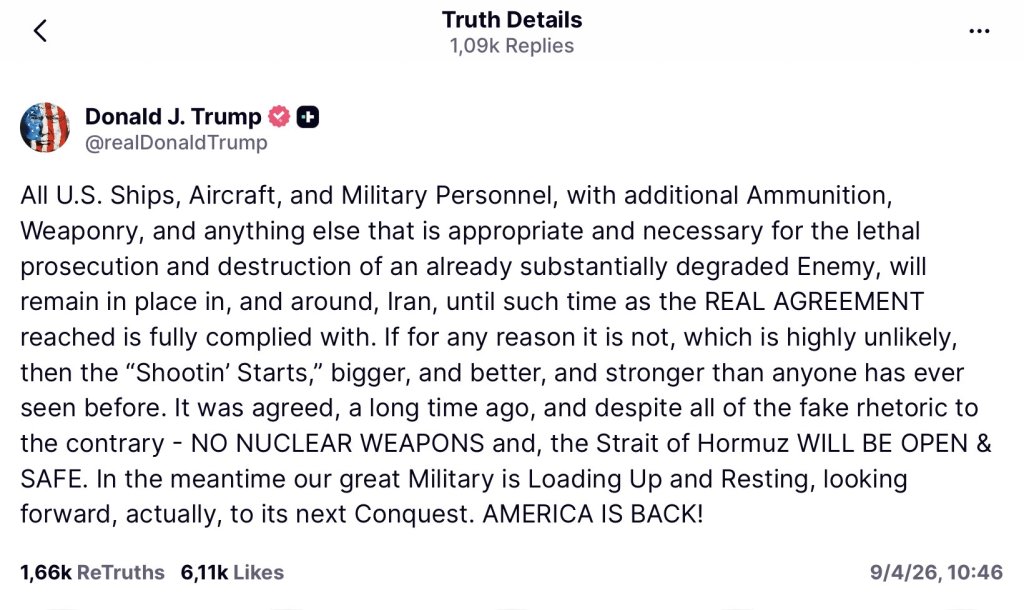Click Donald J. Trump's profile avatar
Image resolution: width=1024 pixels, height=610 pixels.
[x=45, y=128]
